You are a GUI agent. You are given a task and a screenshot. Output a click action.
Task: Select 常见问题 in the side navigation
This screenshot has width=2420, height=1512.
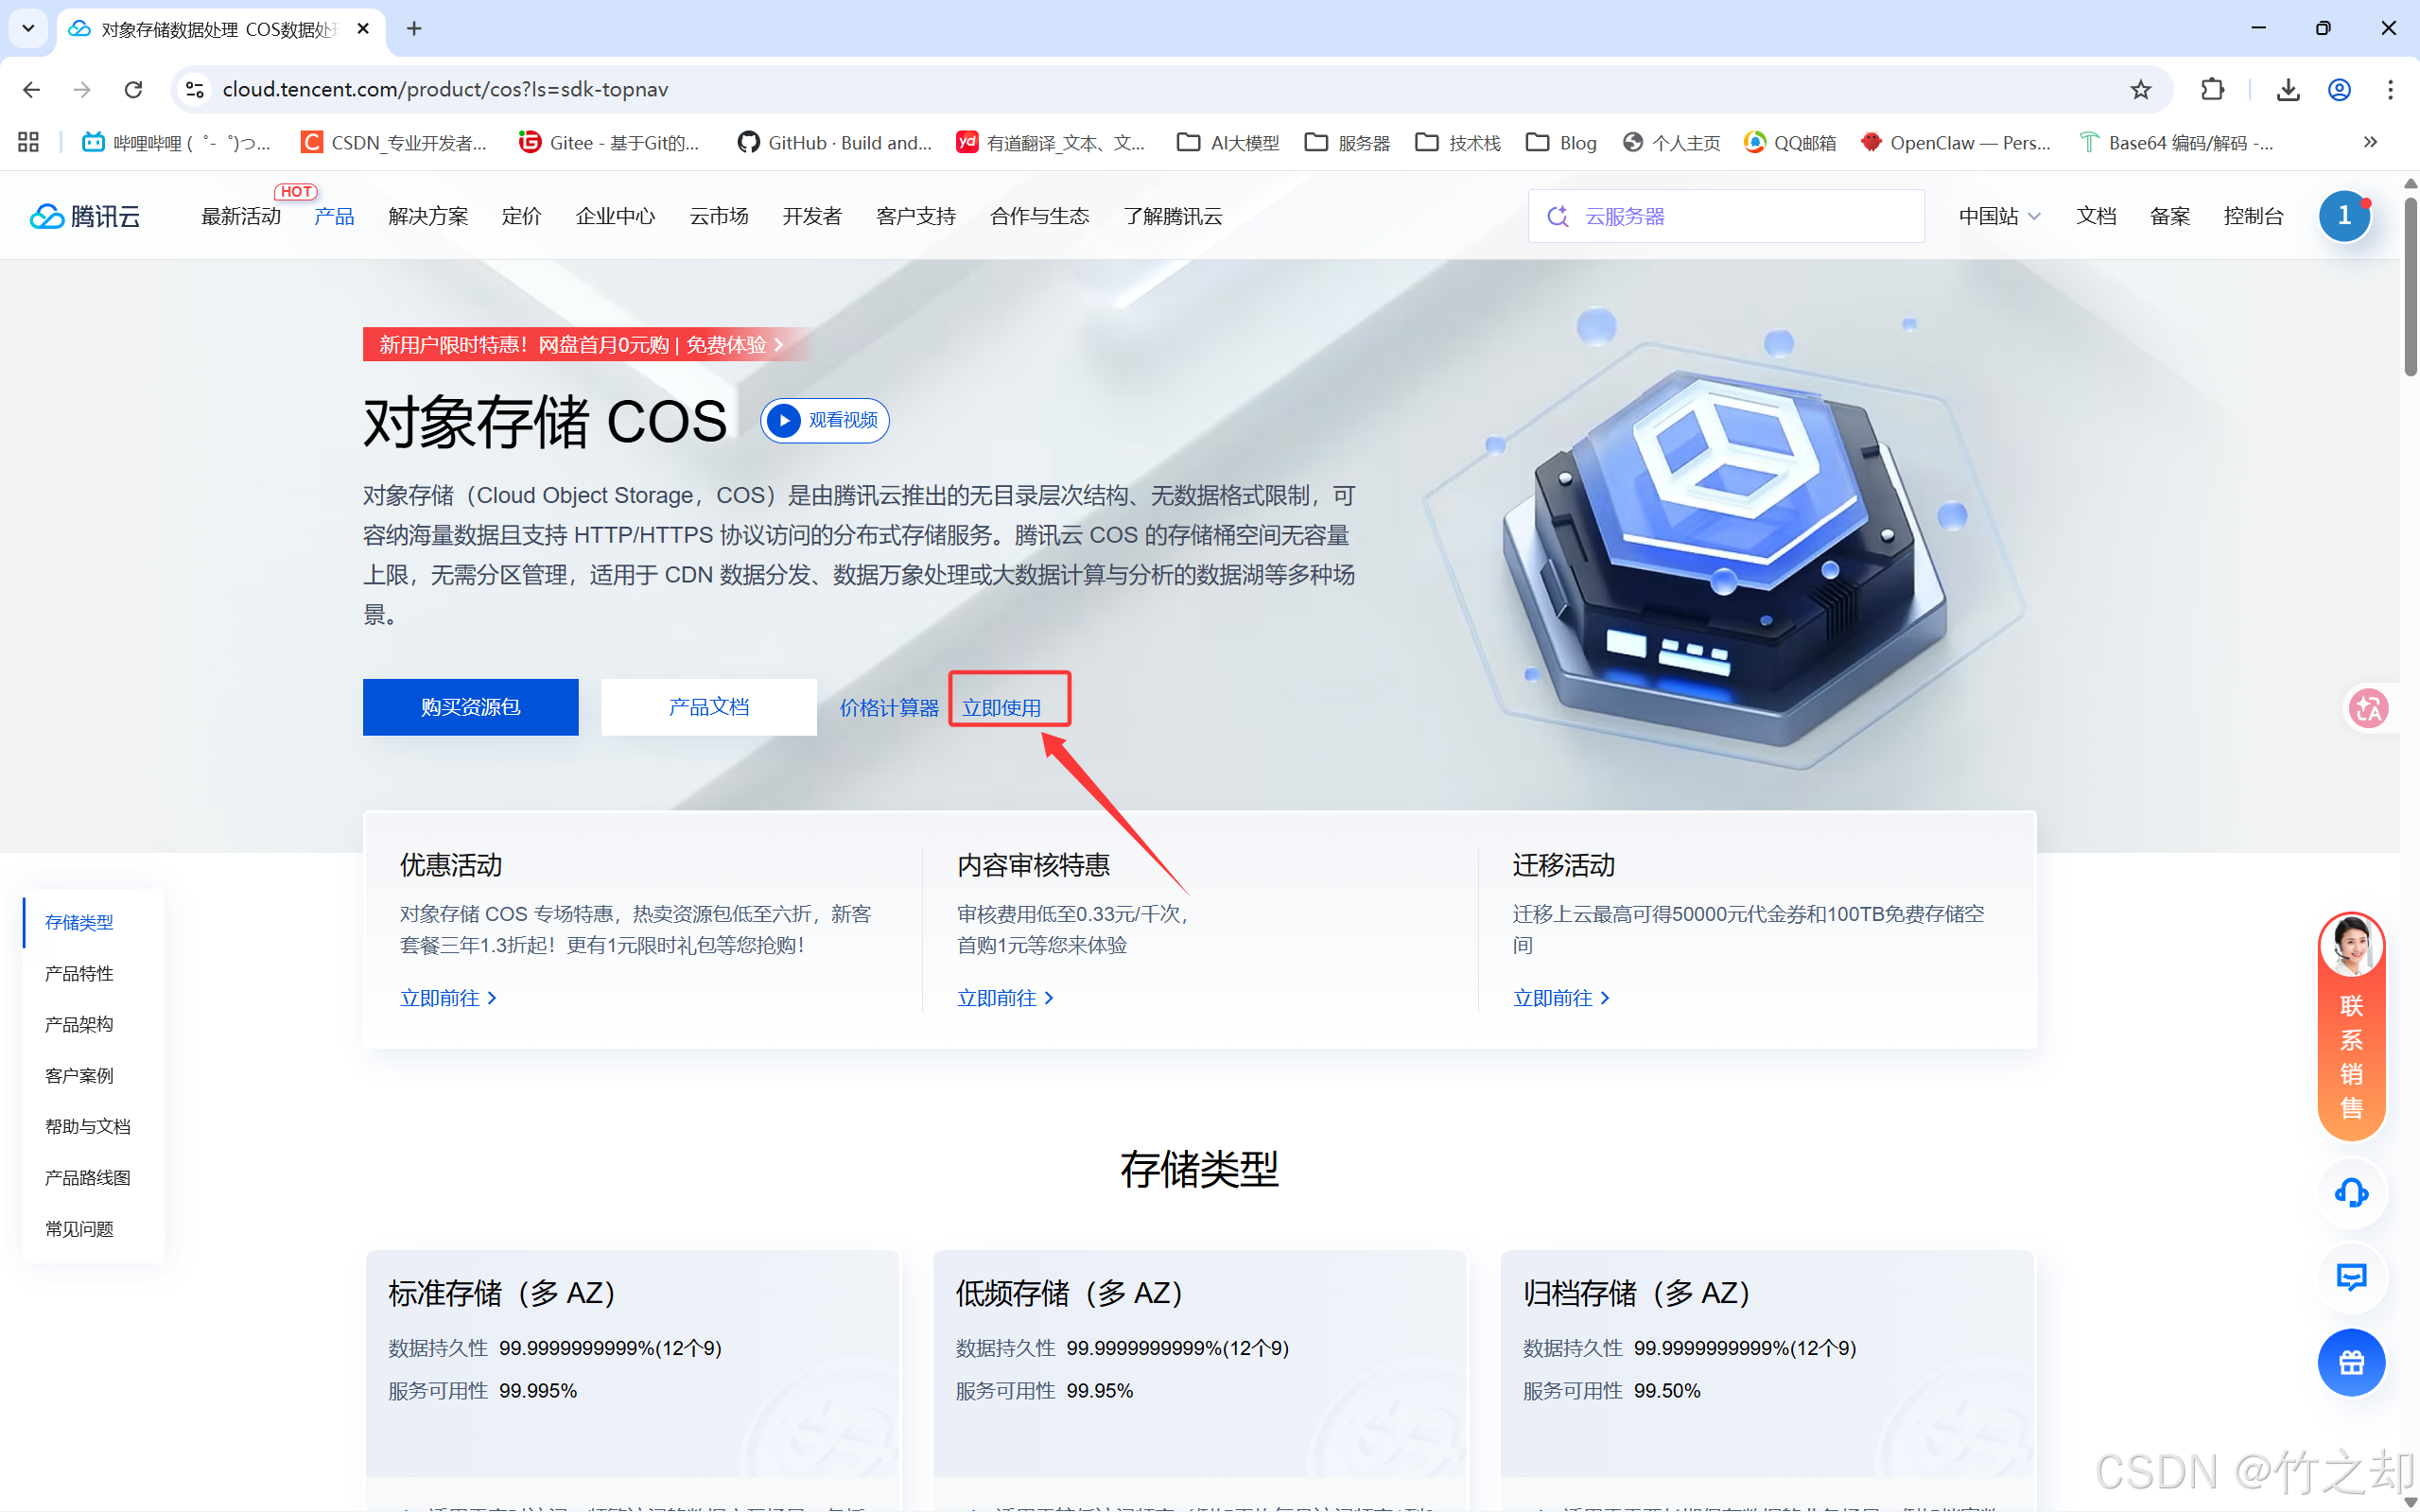[x=79, y=1228]
